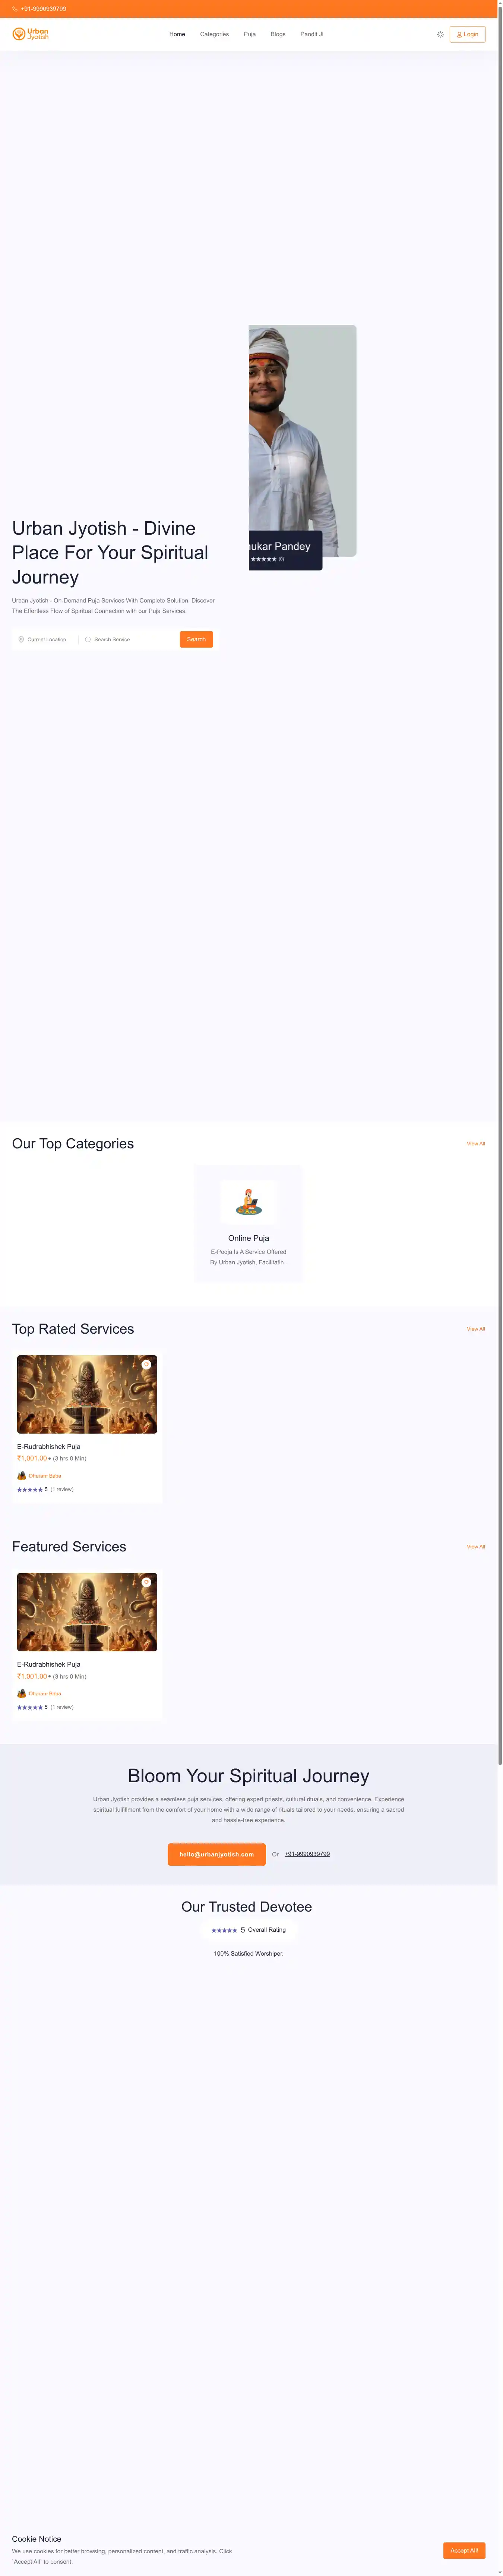Open the Pandit Ji page
The image size is (503, 2576).
coord(312,34)
